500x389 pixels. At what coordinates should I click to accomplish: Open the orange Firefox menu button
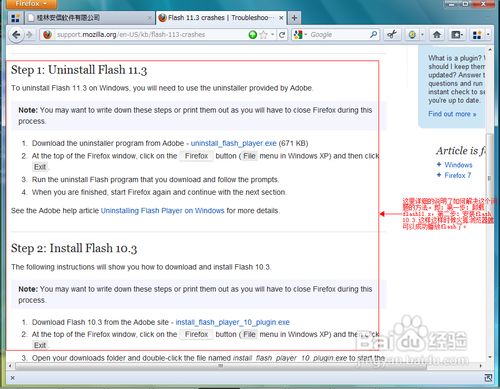point(31,4)
